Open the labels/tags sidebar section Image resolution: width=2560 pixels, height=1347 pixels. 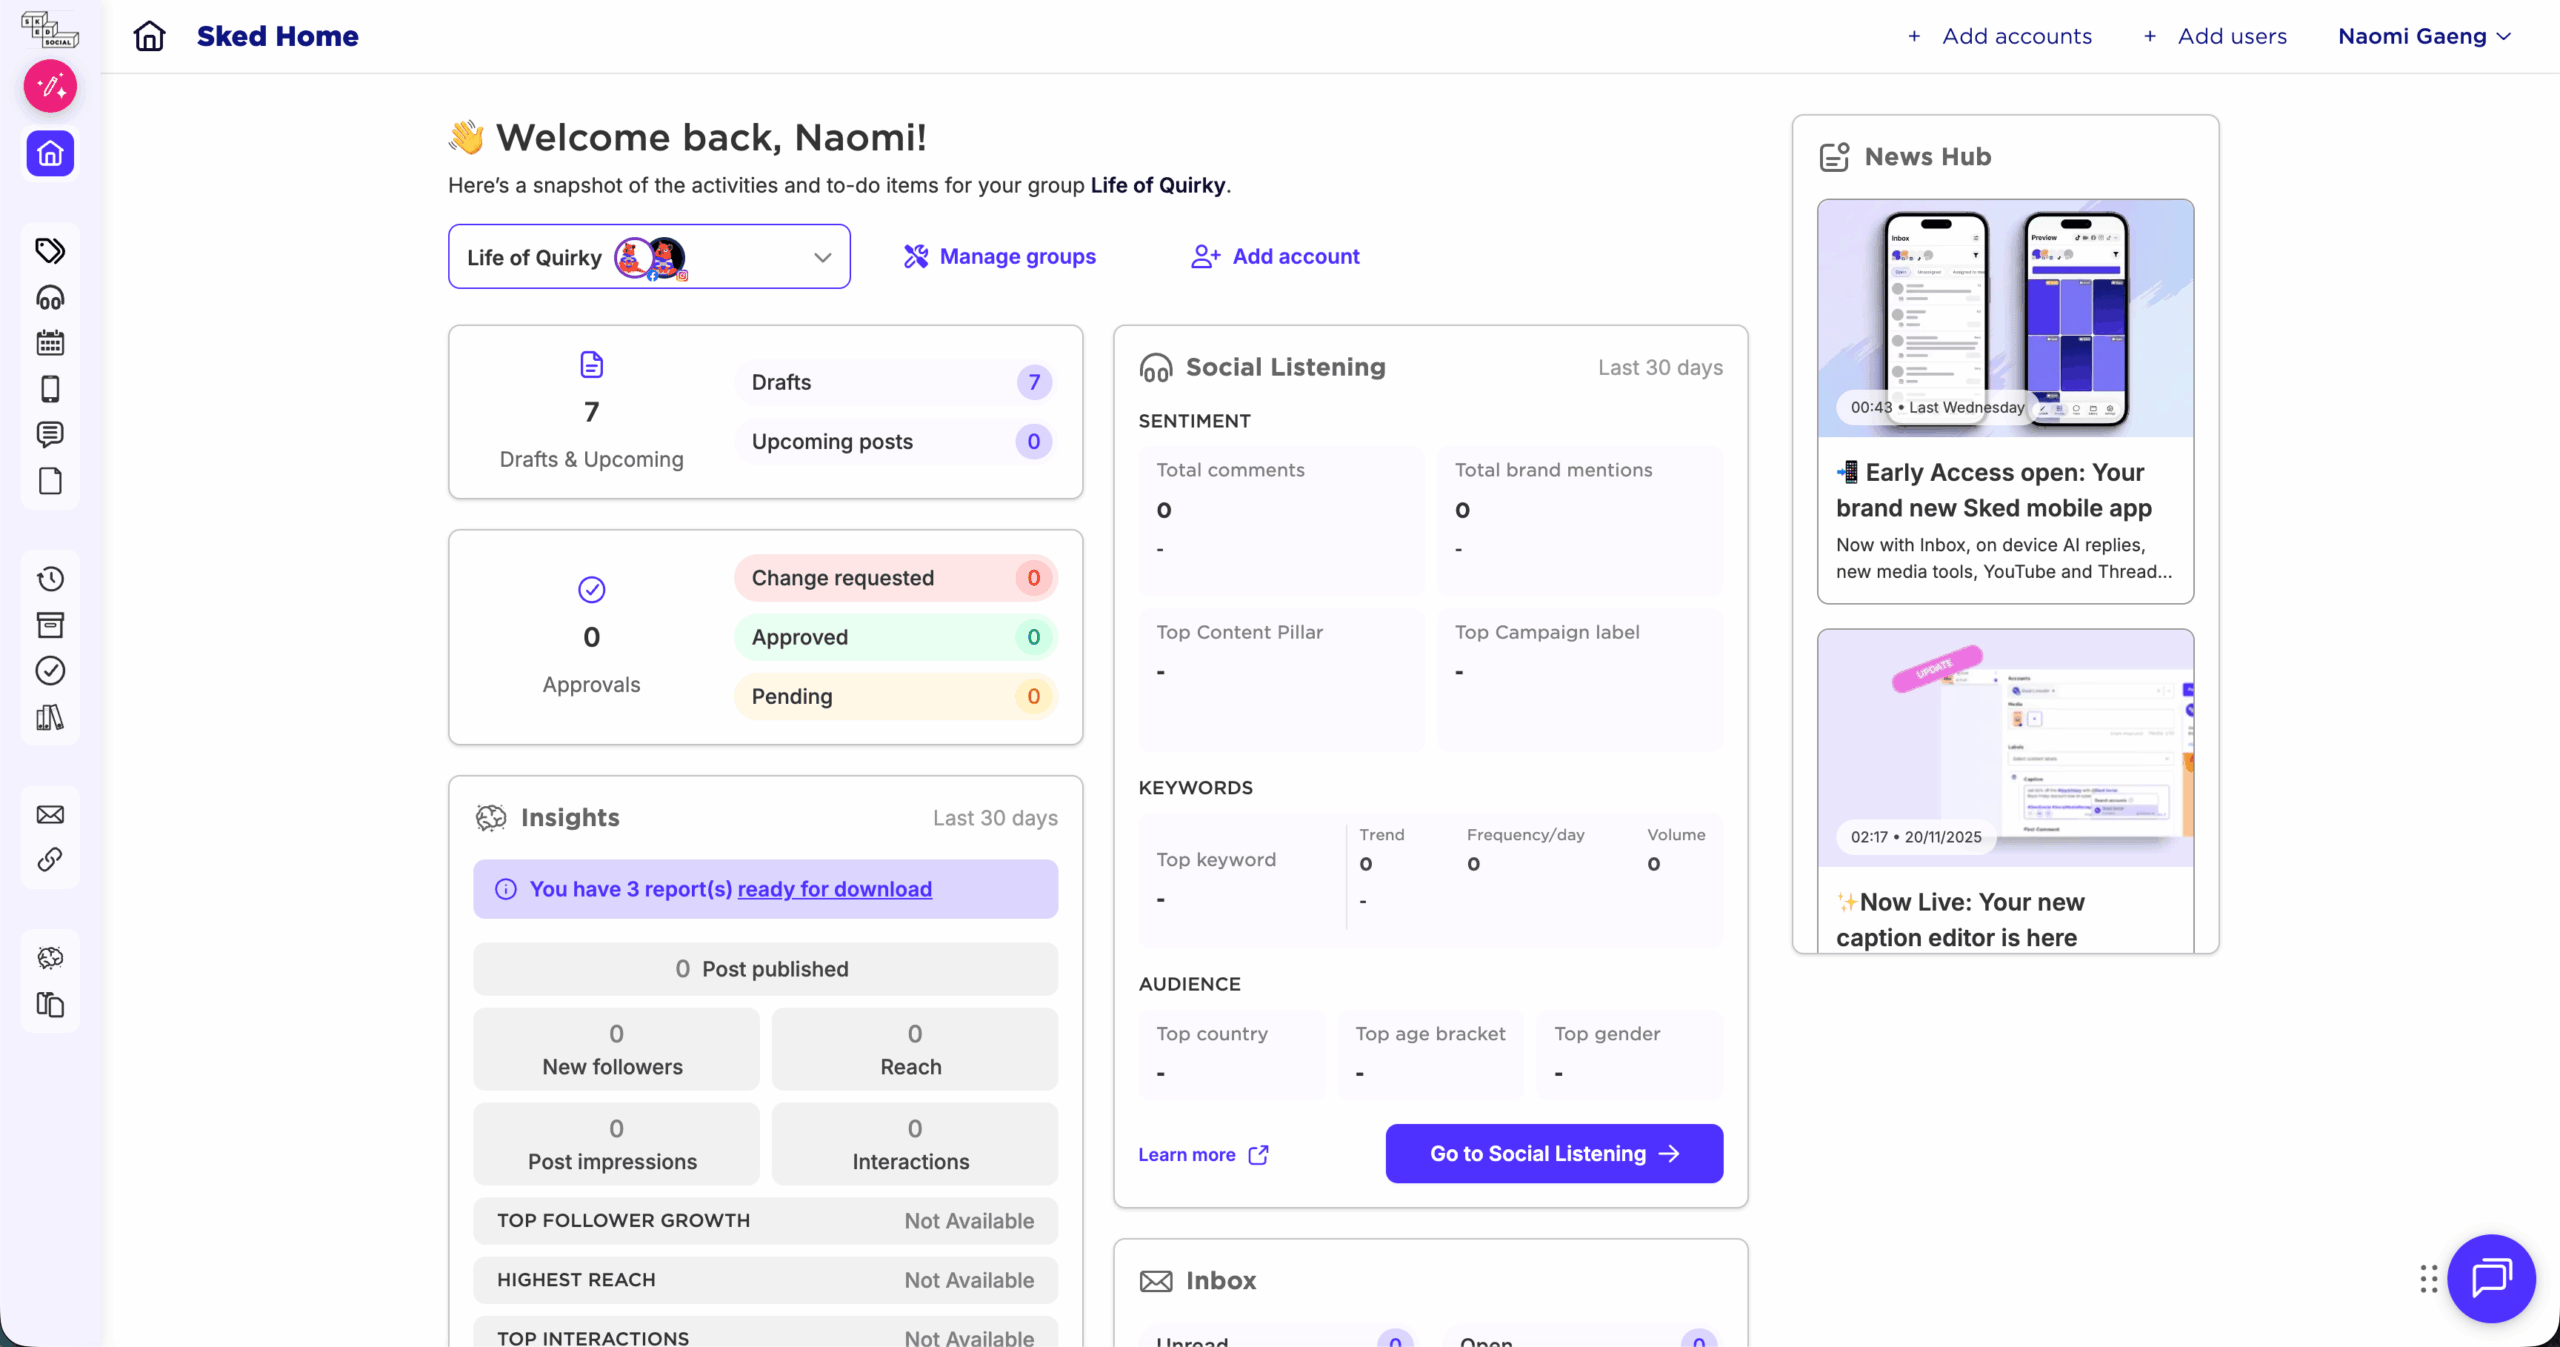pos(50,251)
